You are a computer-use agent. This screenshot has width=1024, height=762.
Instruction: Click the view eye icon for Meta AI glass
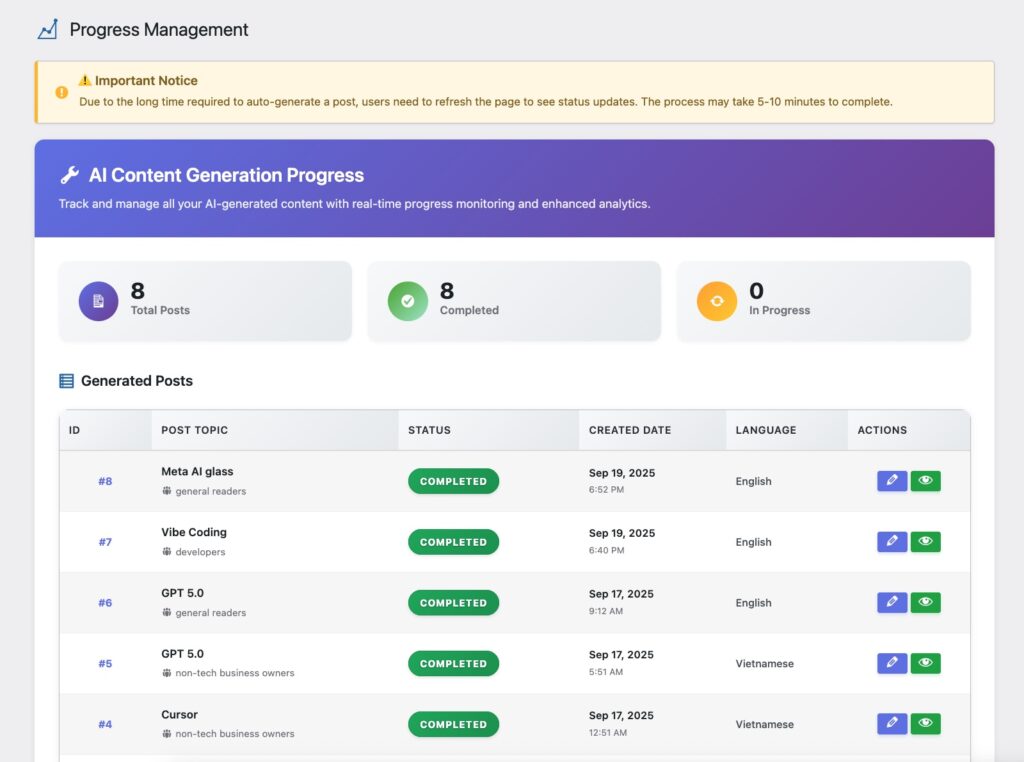[x=925, y=481]
